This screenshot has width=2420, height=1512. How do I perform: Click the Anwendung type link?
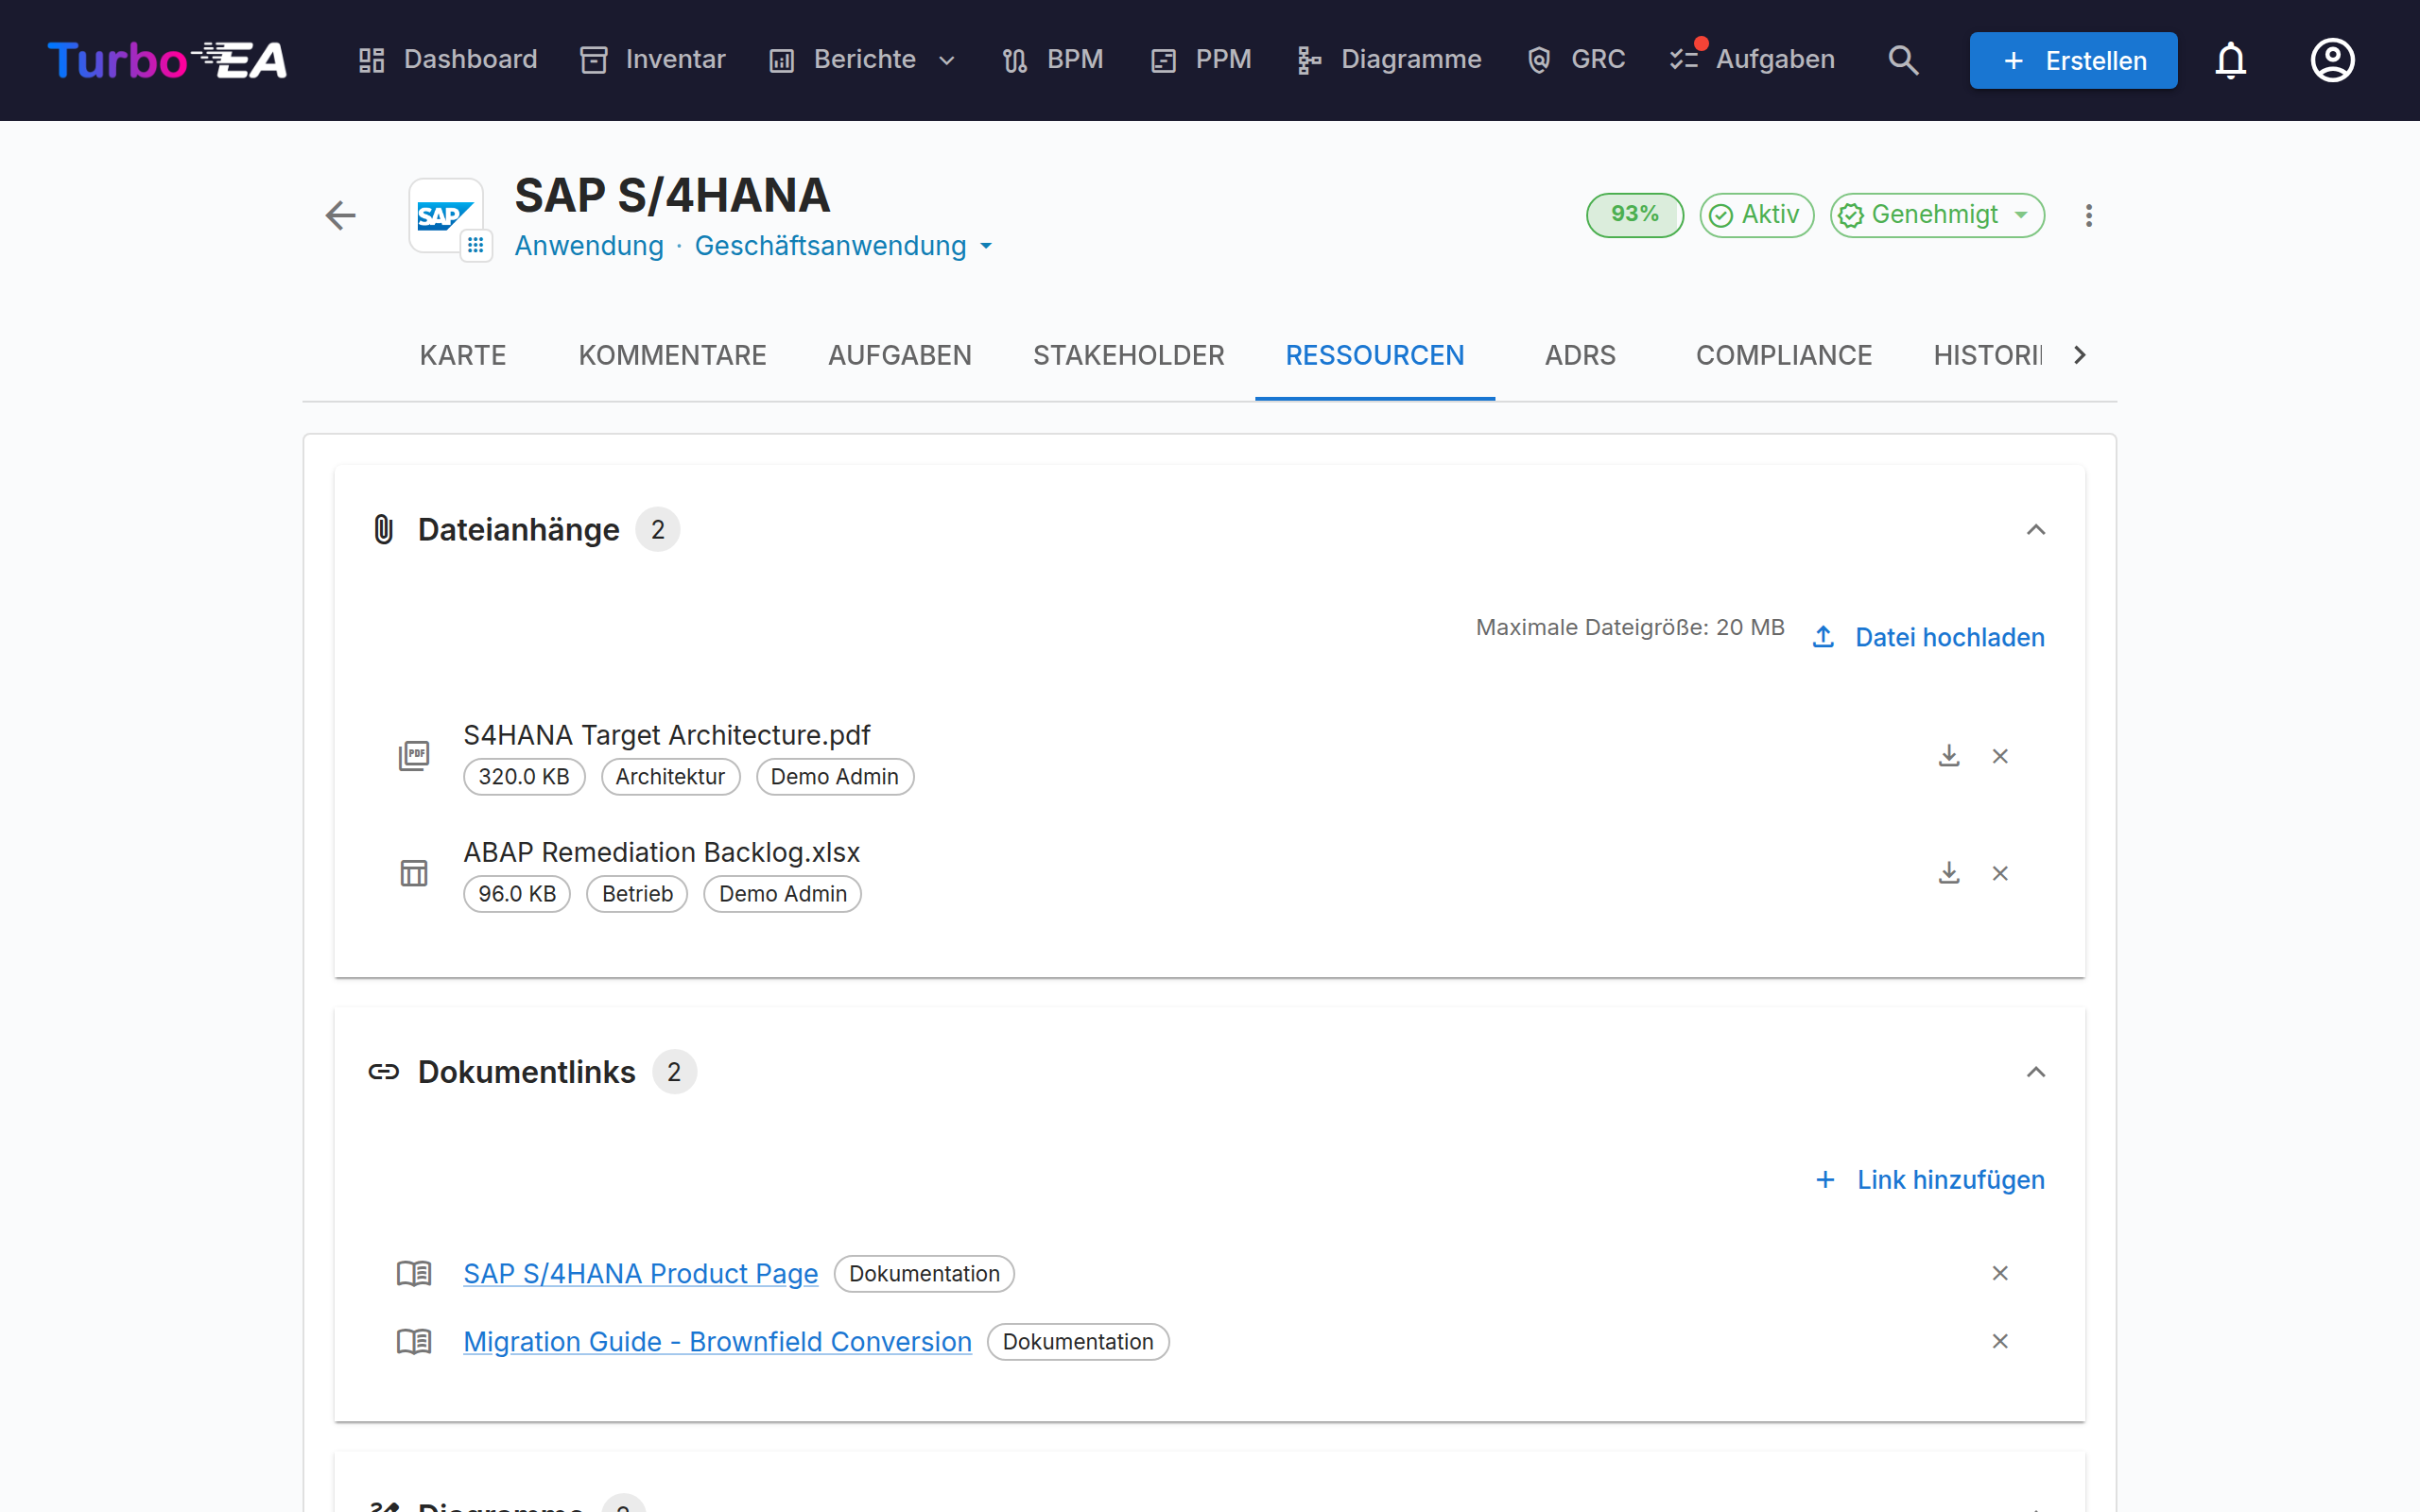pyautogui.click(x=589, y=246)
